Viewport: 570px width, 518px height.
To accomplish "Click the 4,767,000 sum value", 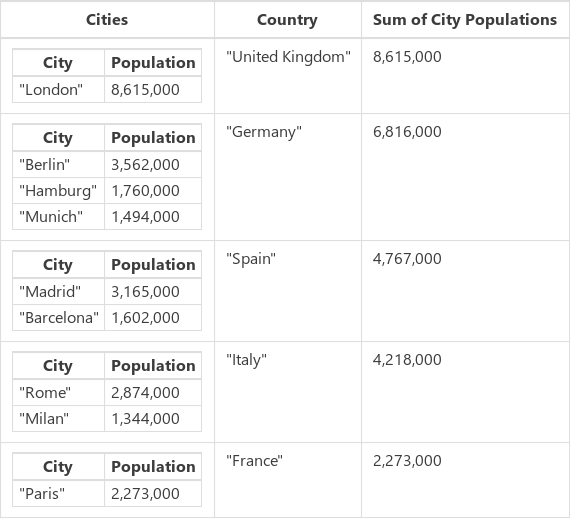I will 407,259.
